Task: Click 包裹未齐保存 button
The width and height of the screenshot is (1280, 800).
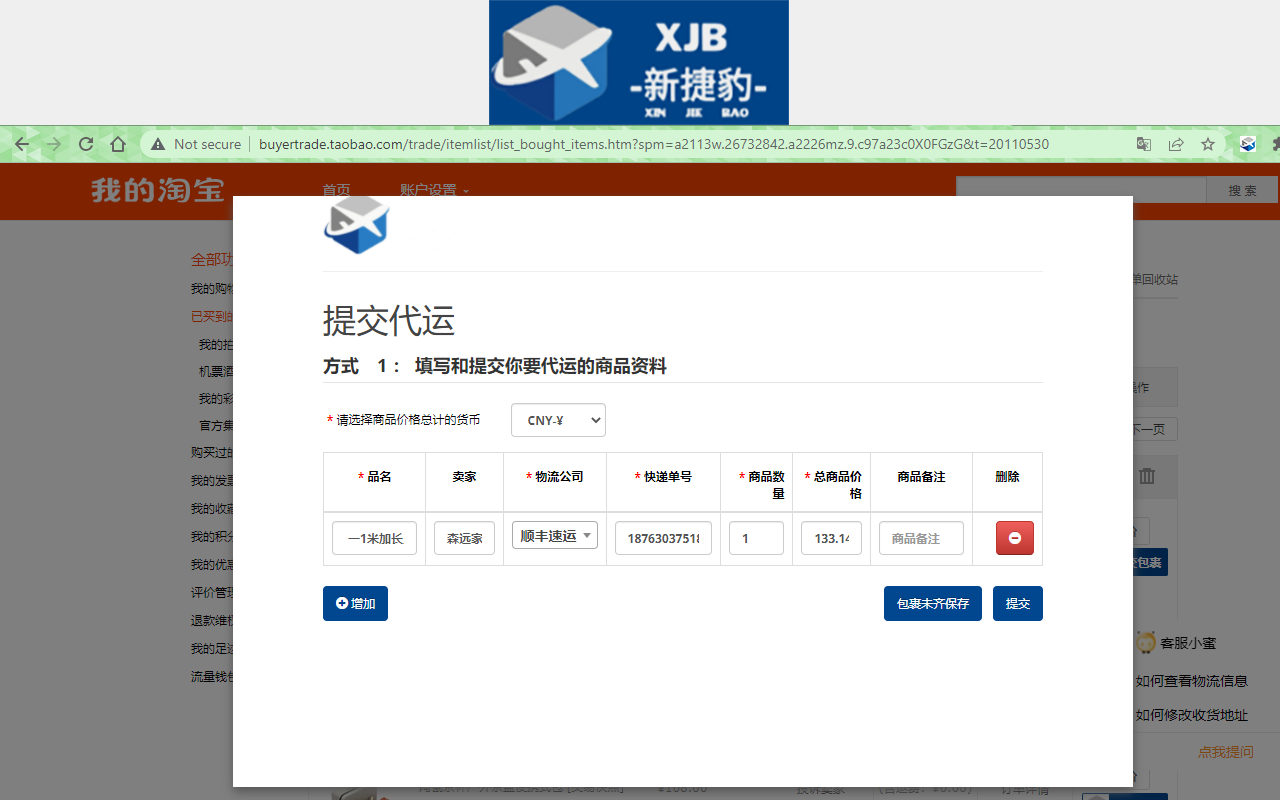Action: 933,604
